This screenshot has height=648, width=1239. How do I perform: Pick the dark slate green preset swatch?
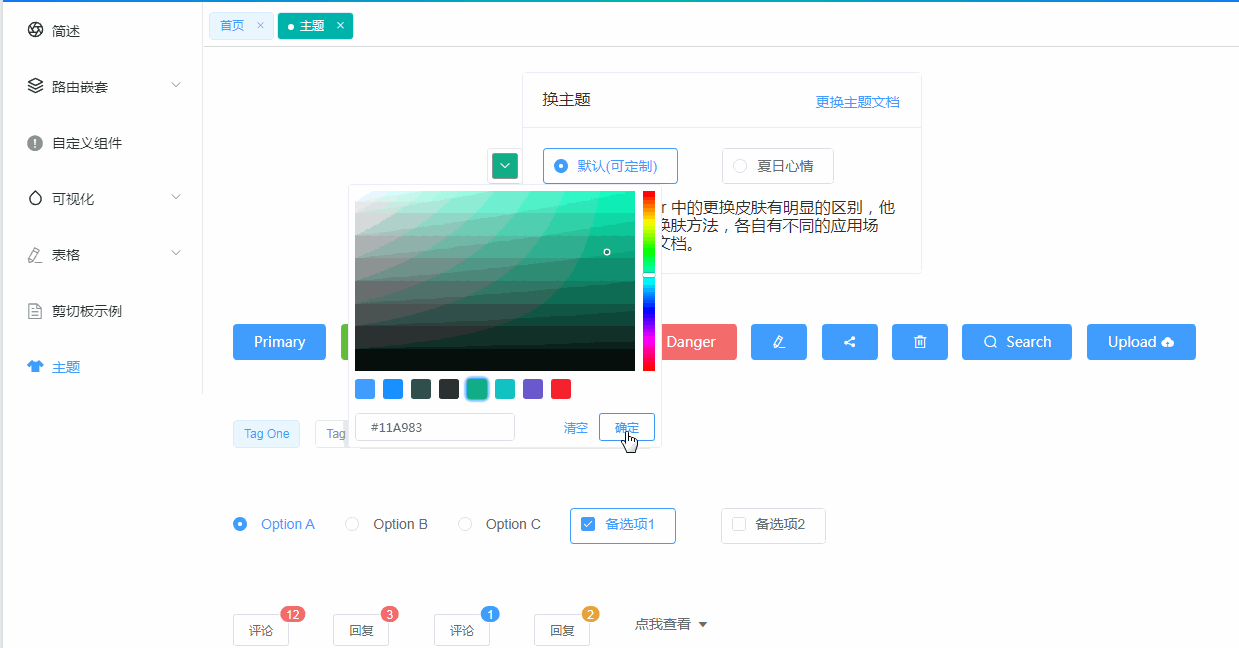point(421,389)
